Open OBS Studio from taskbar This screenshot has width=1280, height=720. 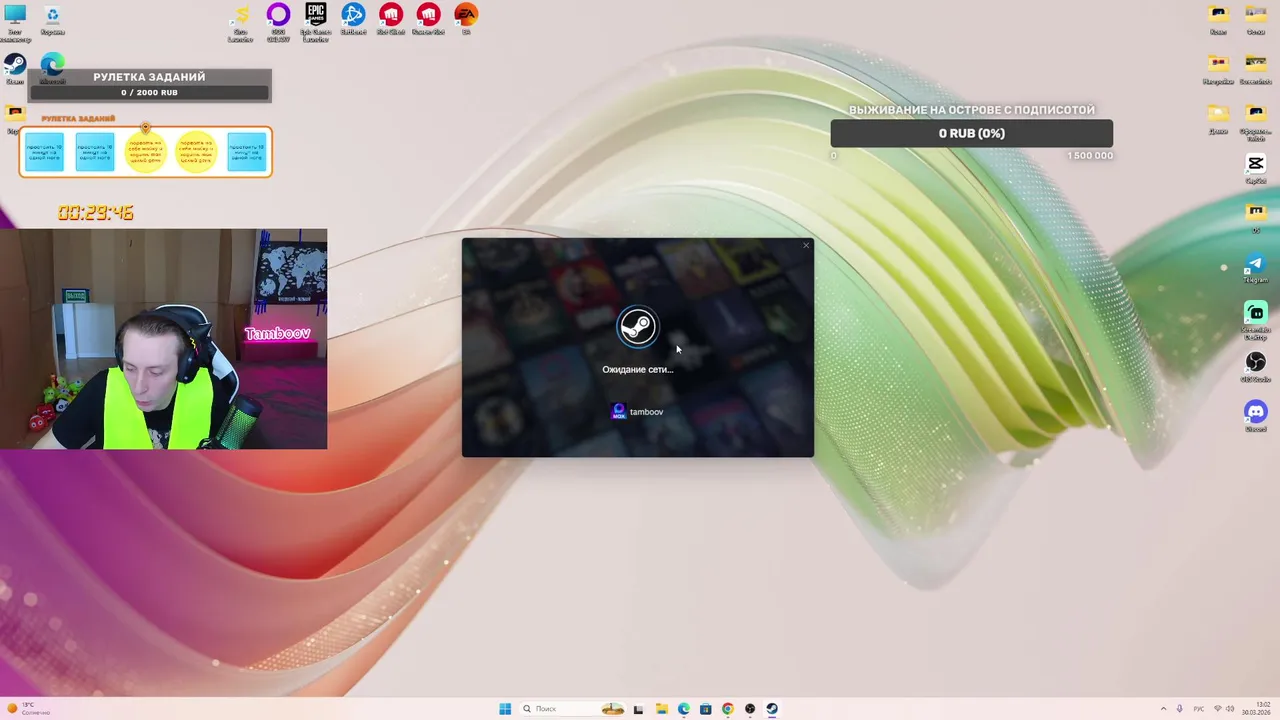(x=750, y=709)
